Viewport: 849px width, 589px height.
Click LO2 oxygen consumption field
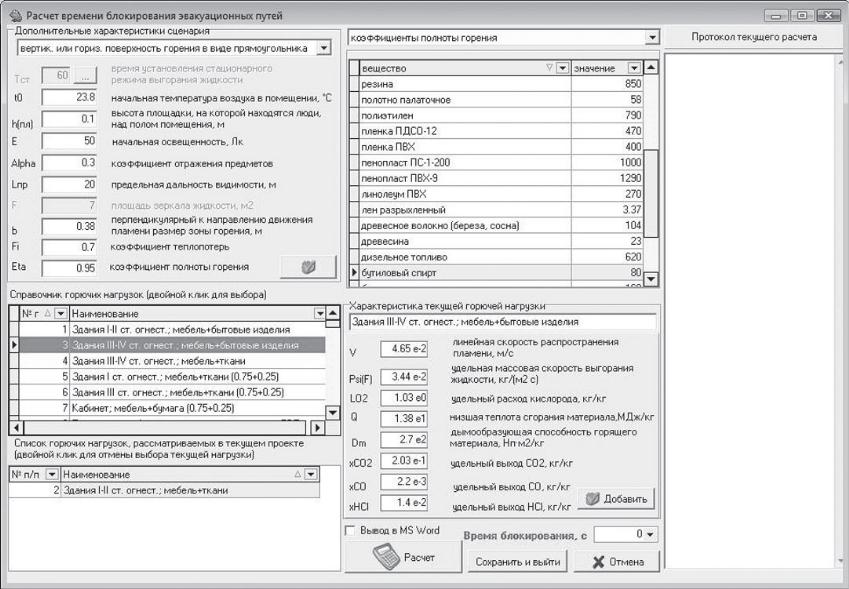click(x=404, y=398)
